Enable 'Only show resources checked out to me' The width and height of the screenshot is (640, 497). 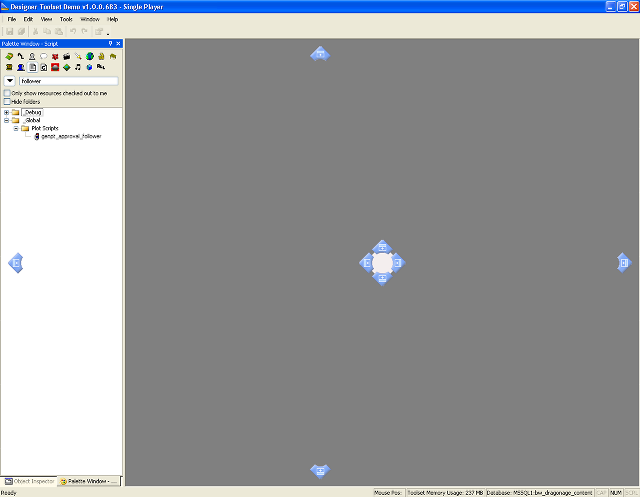click(x=7, y=93)
